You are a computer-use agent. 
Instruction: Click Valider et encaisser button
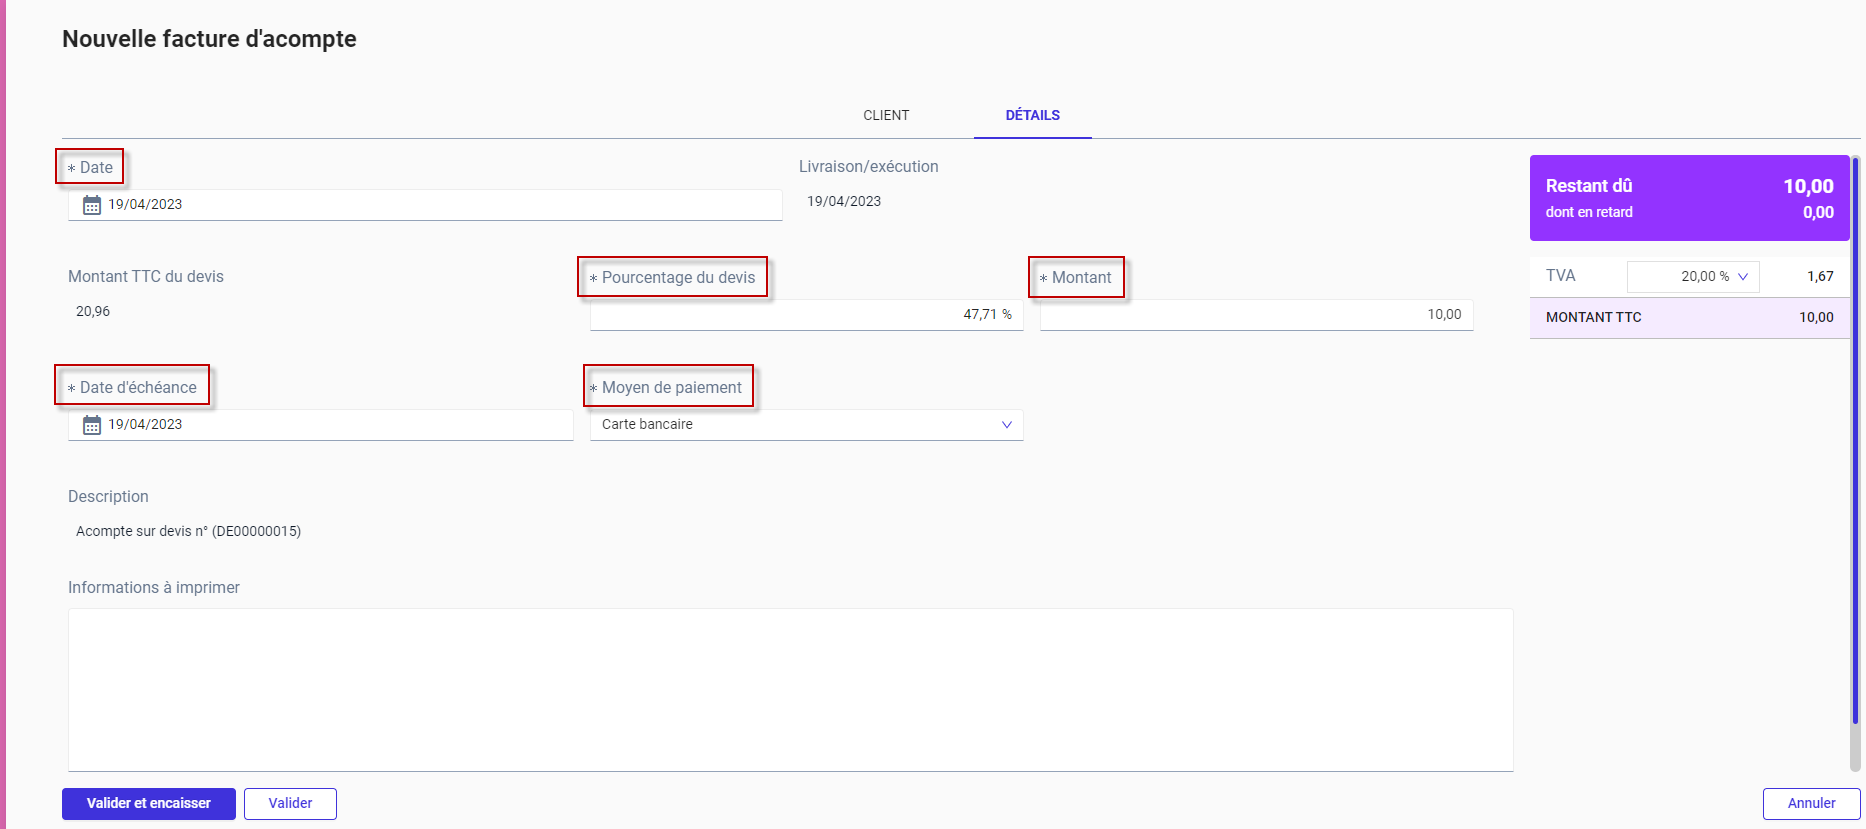tap(149, 804)
